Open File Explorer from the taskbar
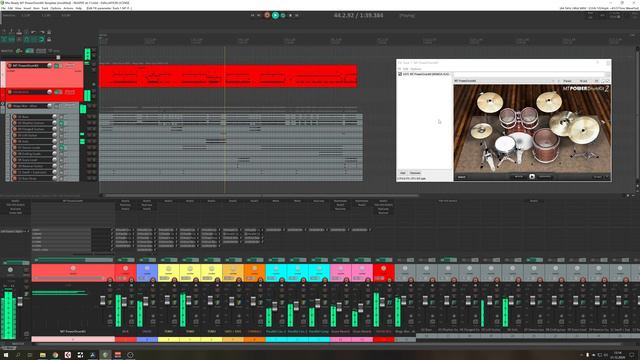 [42, 355]
